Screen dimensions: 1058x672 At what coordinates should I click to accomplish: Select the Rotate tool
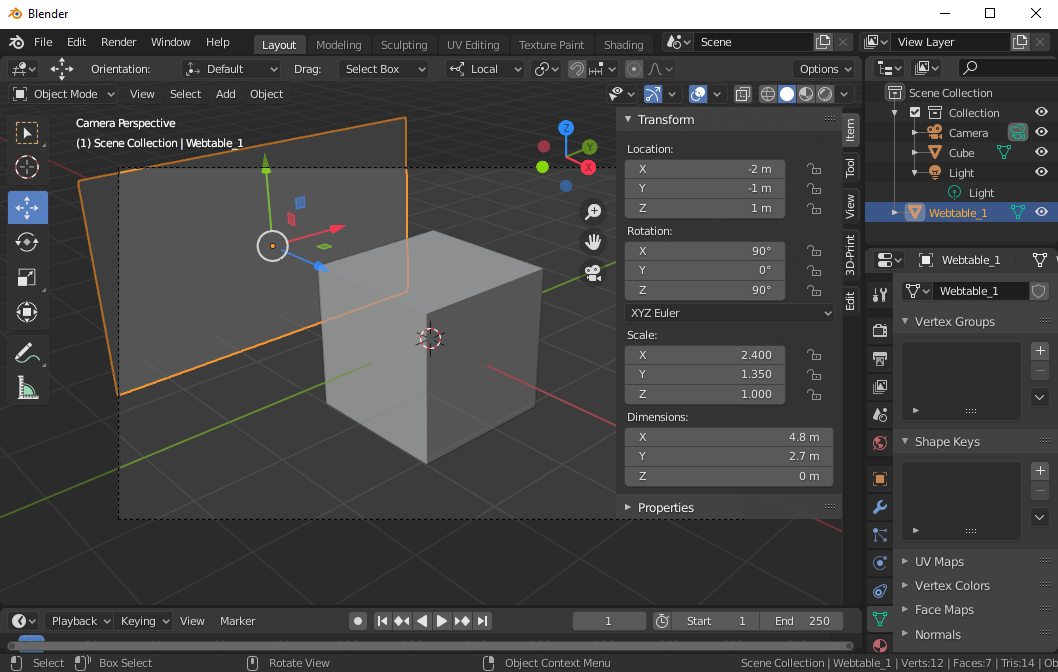tap(27, 242)
